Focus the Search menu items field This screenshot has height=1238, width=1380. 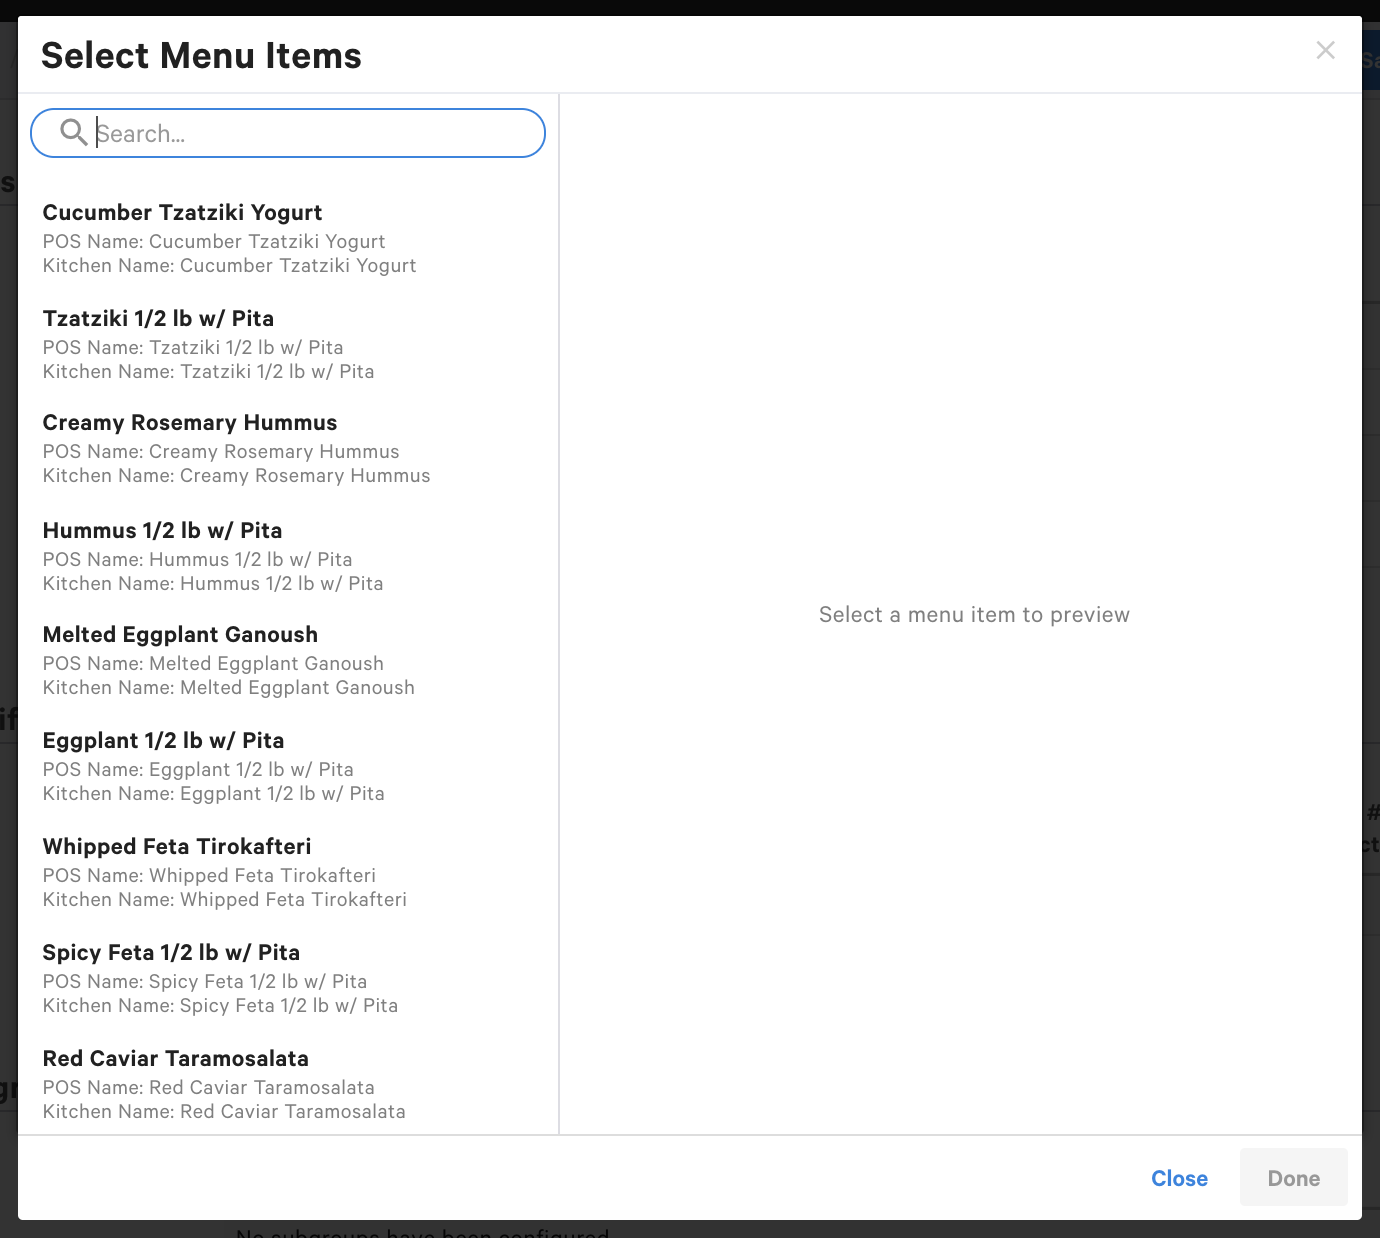(x=310, y=134)
